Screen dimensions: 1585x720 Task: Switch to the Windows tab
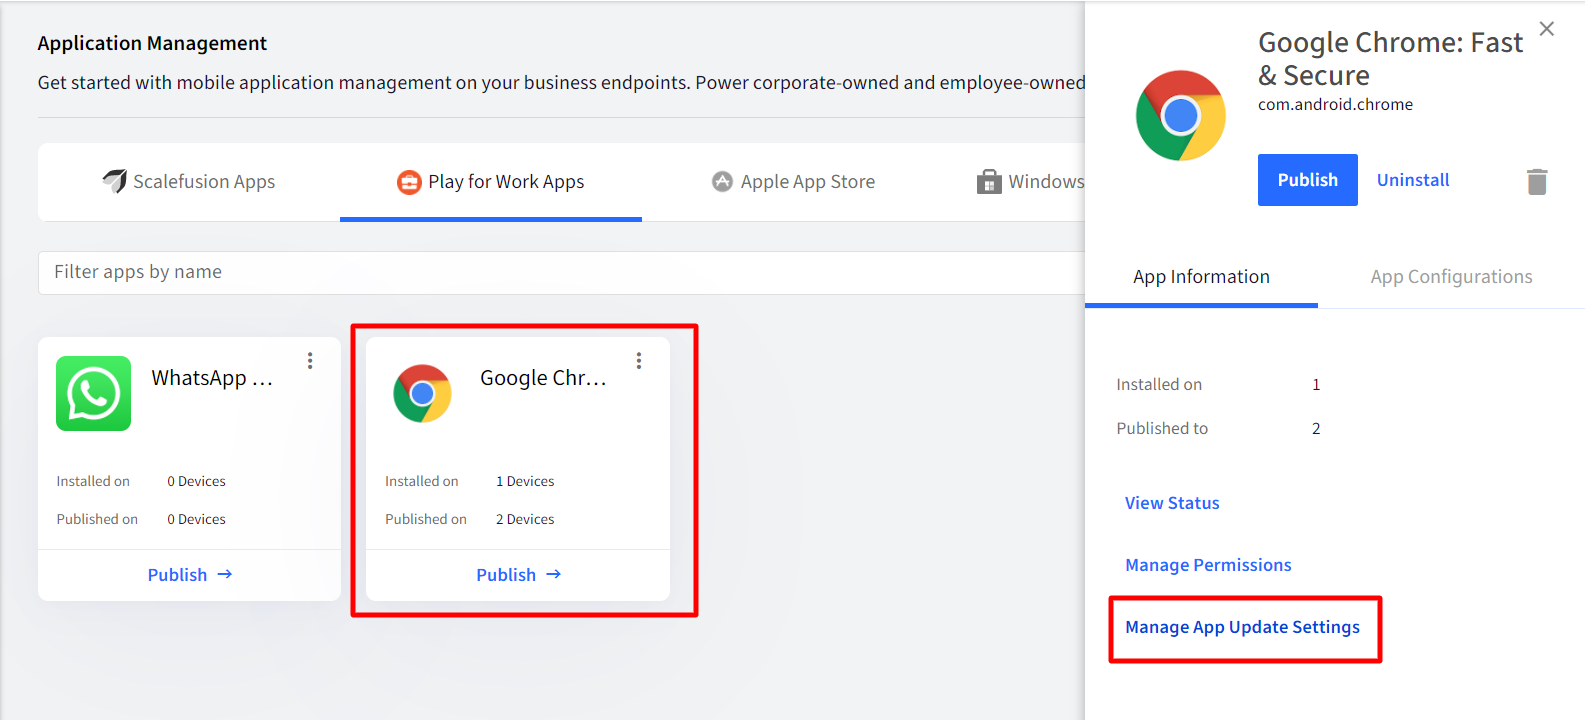click(x=1031, y=182)
